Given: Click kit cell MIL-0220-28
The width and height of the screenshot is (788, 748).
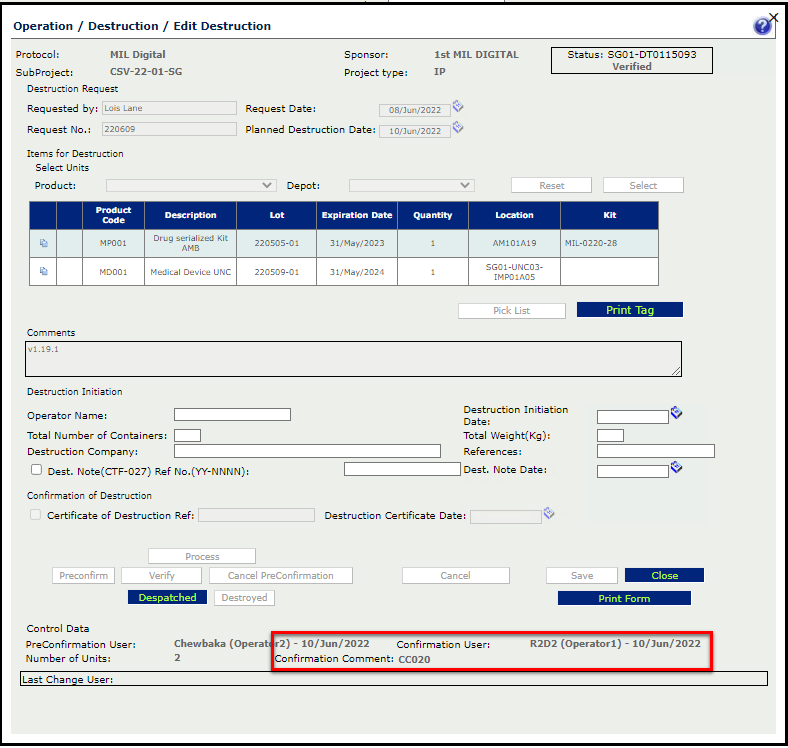Looking at the screenshot, I should (610, 243).
